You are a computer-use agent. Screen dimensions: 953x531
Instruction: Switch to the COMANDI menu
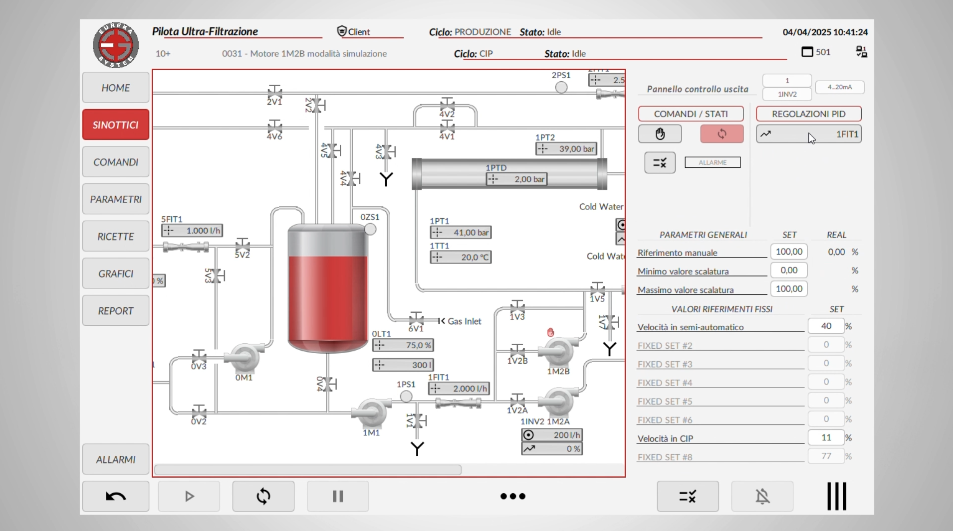(x=116, y=162)
